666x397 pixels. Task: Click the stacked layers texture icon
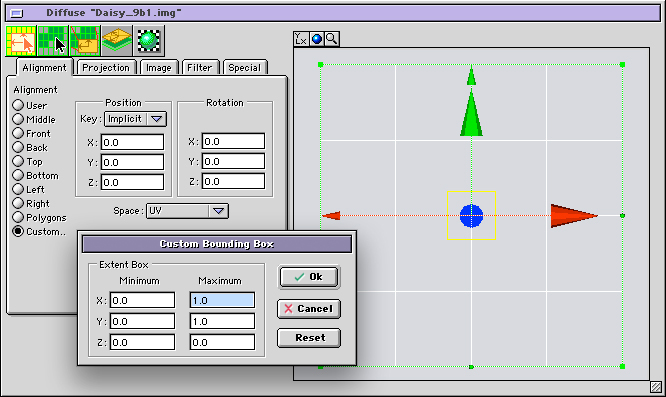pos(117,41)
